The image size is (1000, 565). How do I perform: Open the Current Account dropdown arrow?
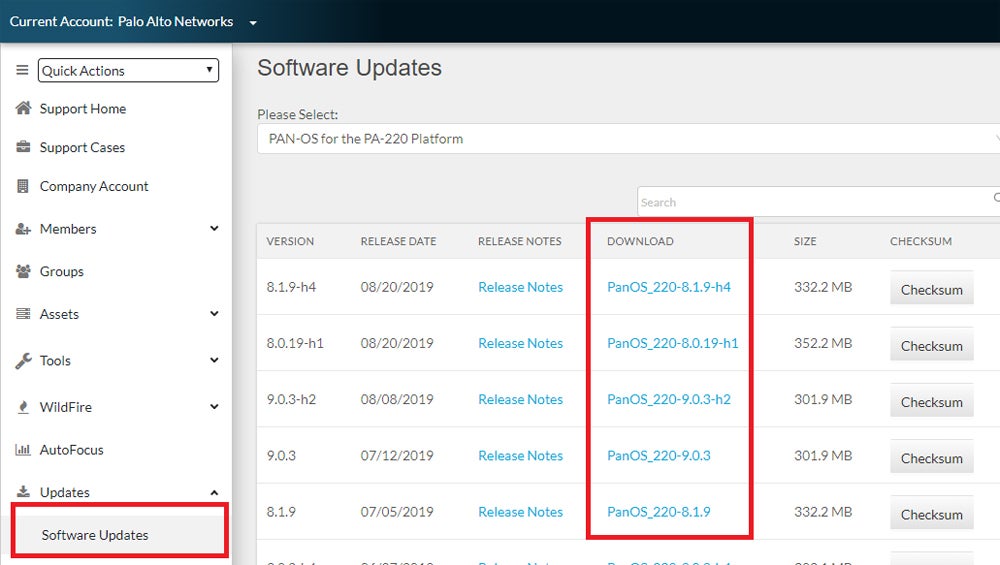253,23
